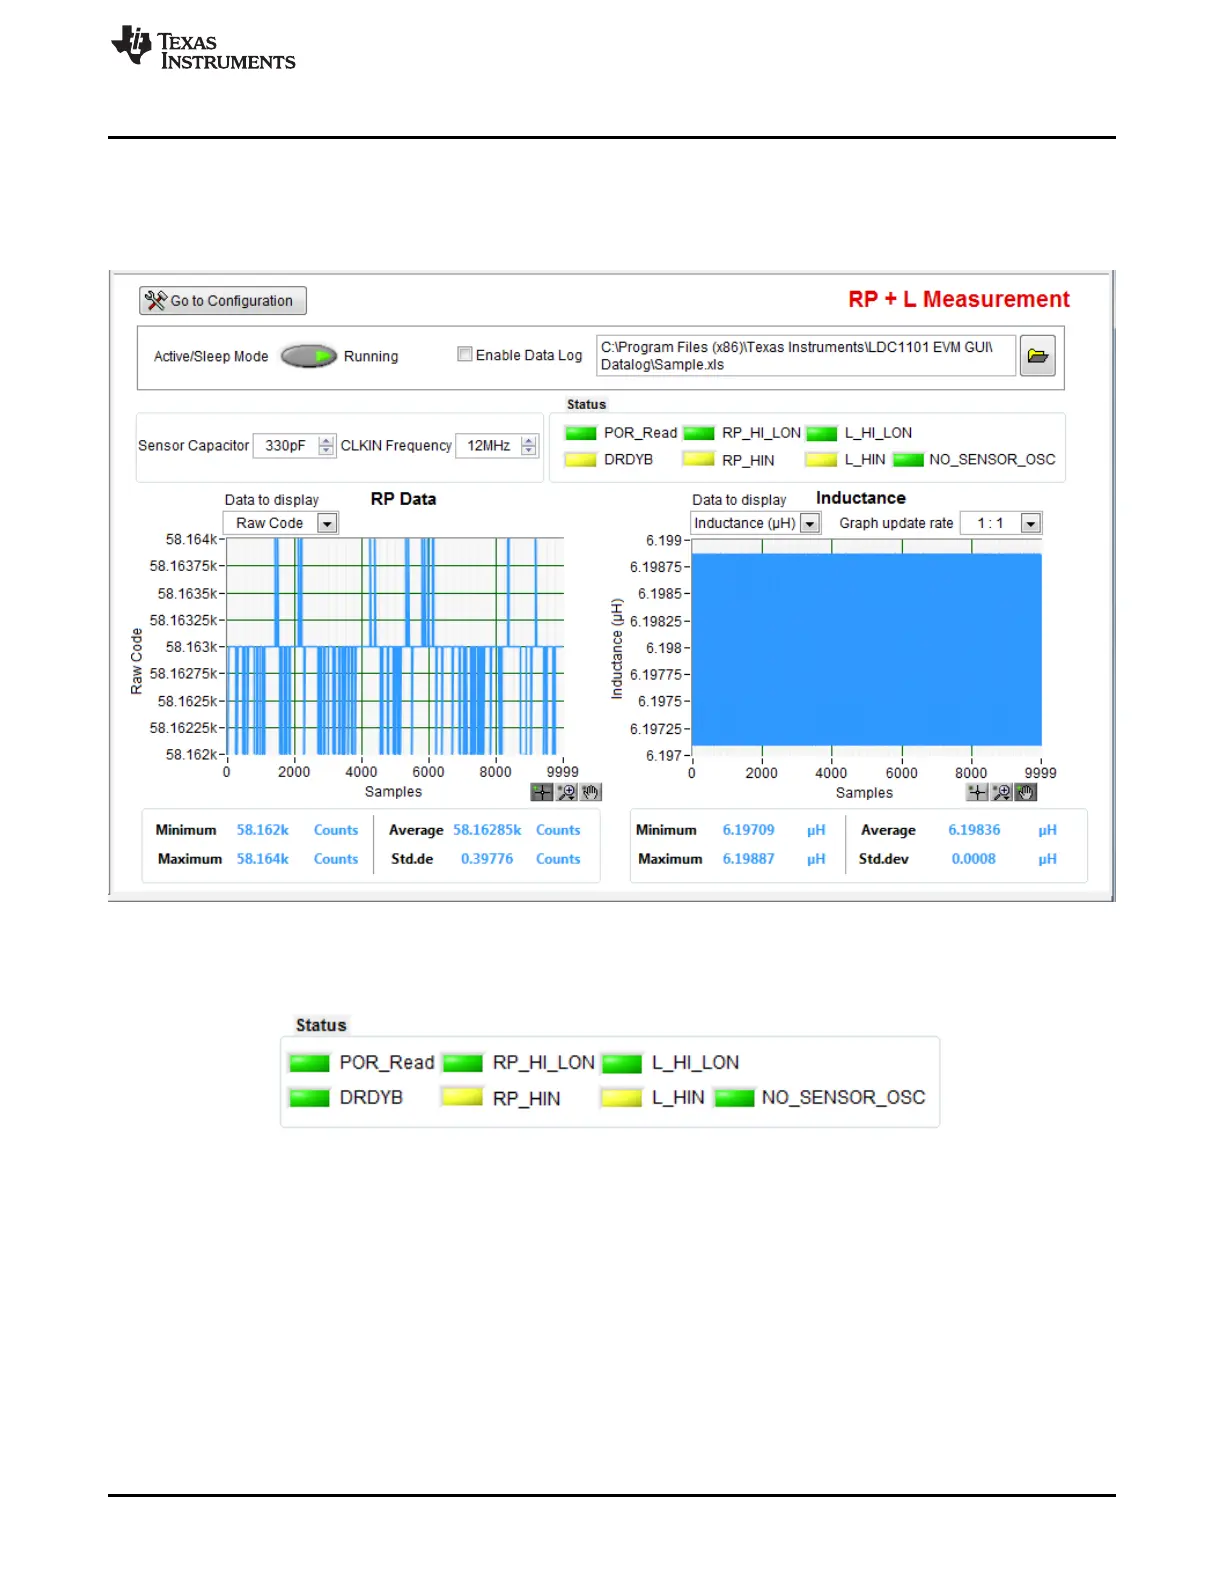Viewport: 1224px width, 1584px height.
Task: Select RP Data graph zoom tool
Action: pyautogui.click(x=566, y=793)
